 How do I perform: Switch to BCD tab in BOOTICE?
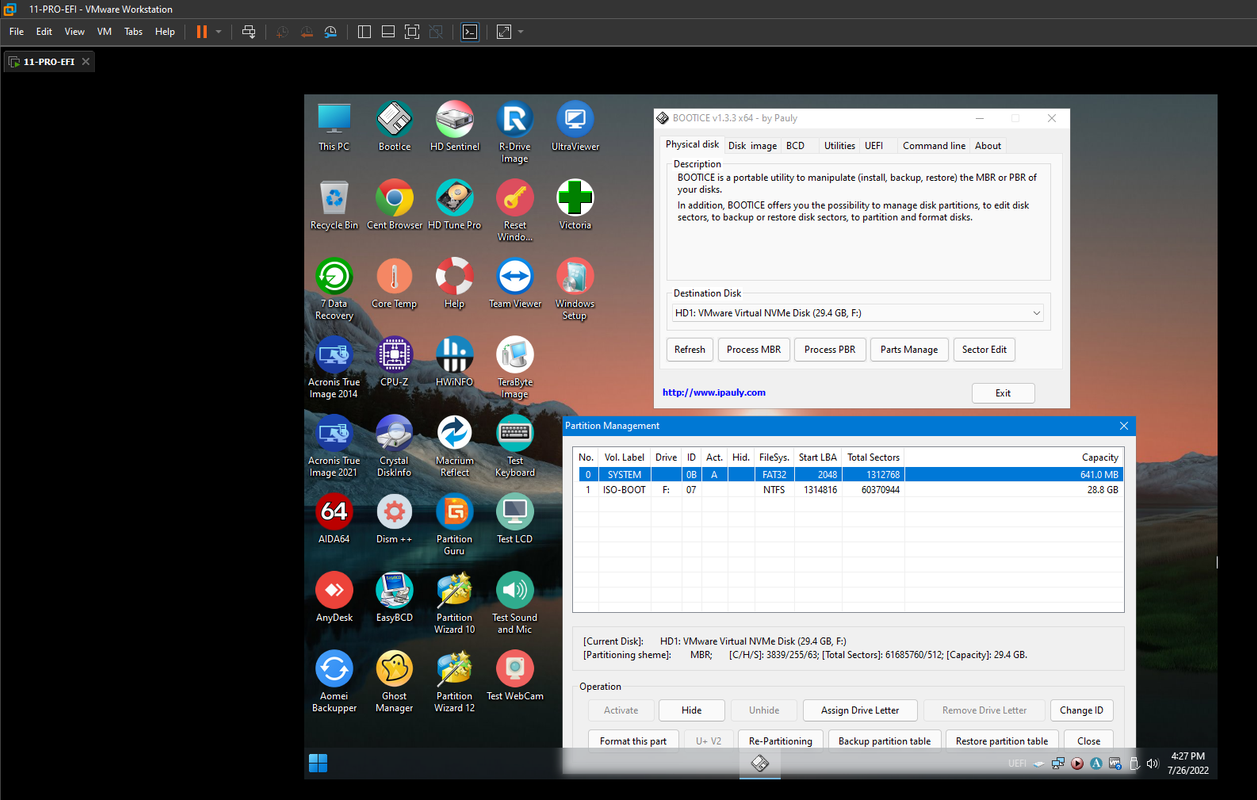point(795,146)
